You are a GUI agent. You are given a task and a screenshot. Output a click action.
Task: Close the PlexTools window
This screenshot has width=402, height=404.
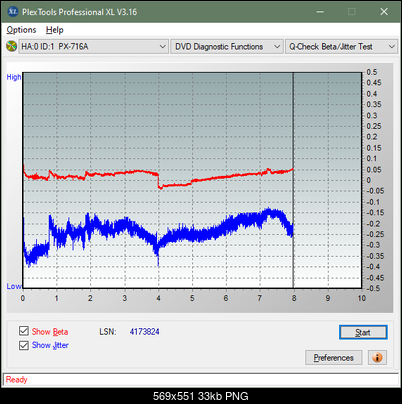[384, 12]
